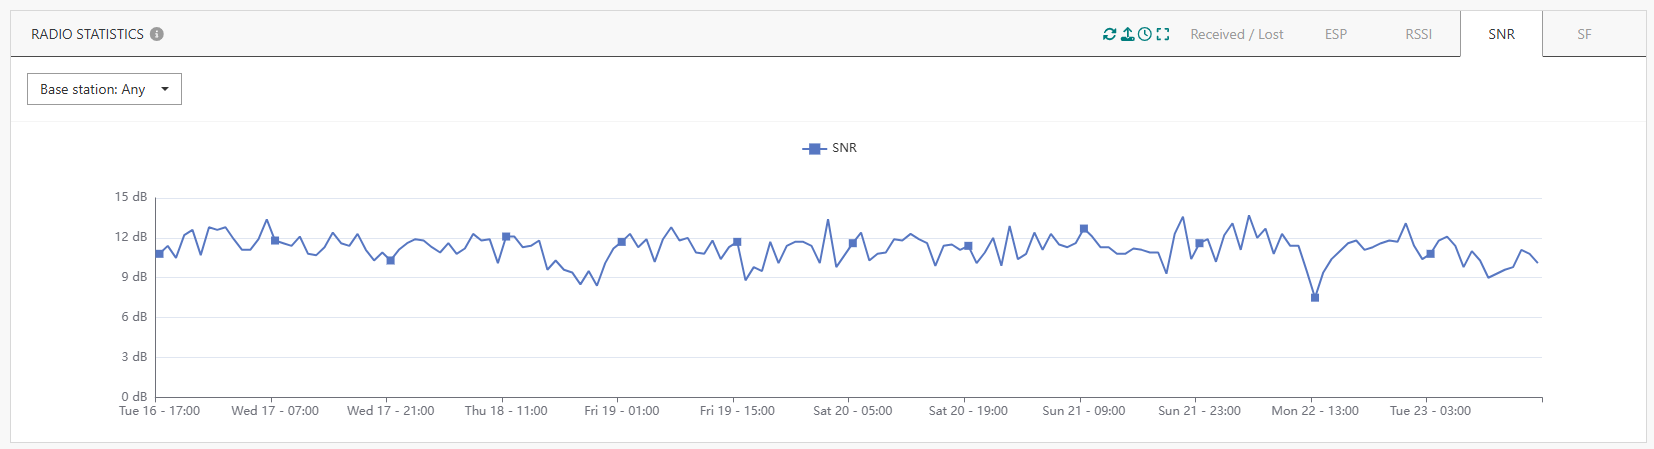Open the RSSI tab
This screenshot has height=449, width=1654.
coord(1418,34)
